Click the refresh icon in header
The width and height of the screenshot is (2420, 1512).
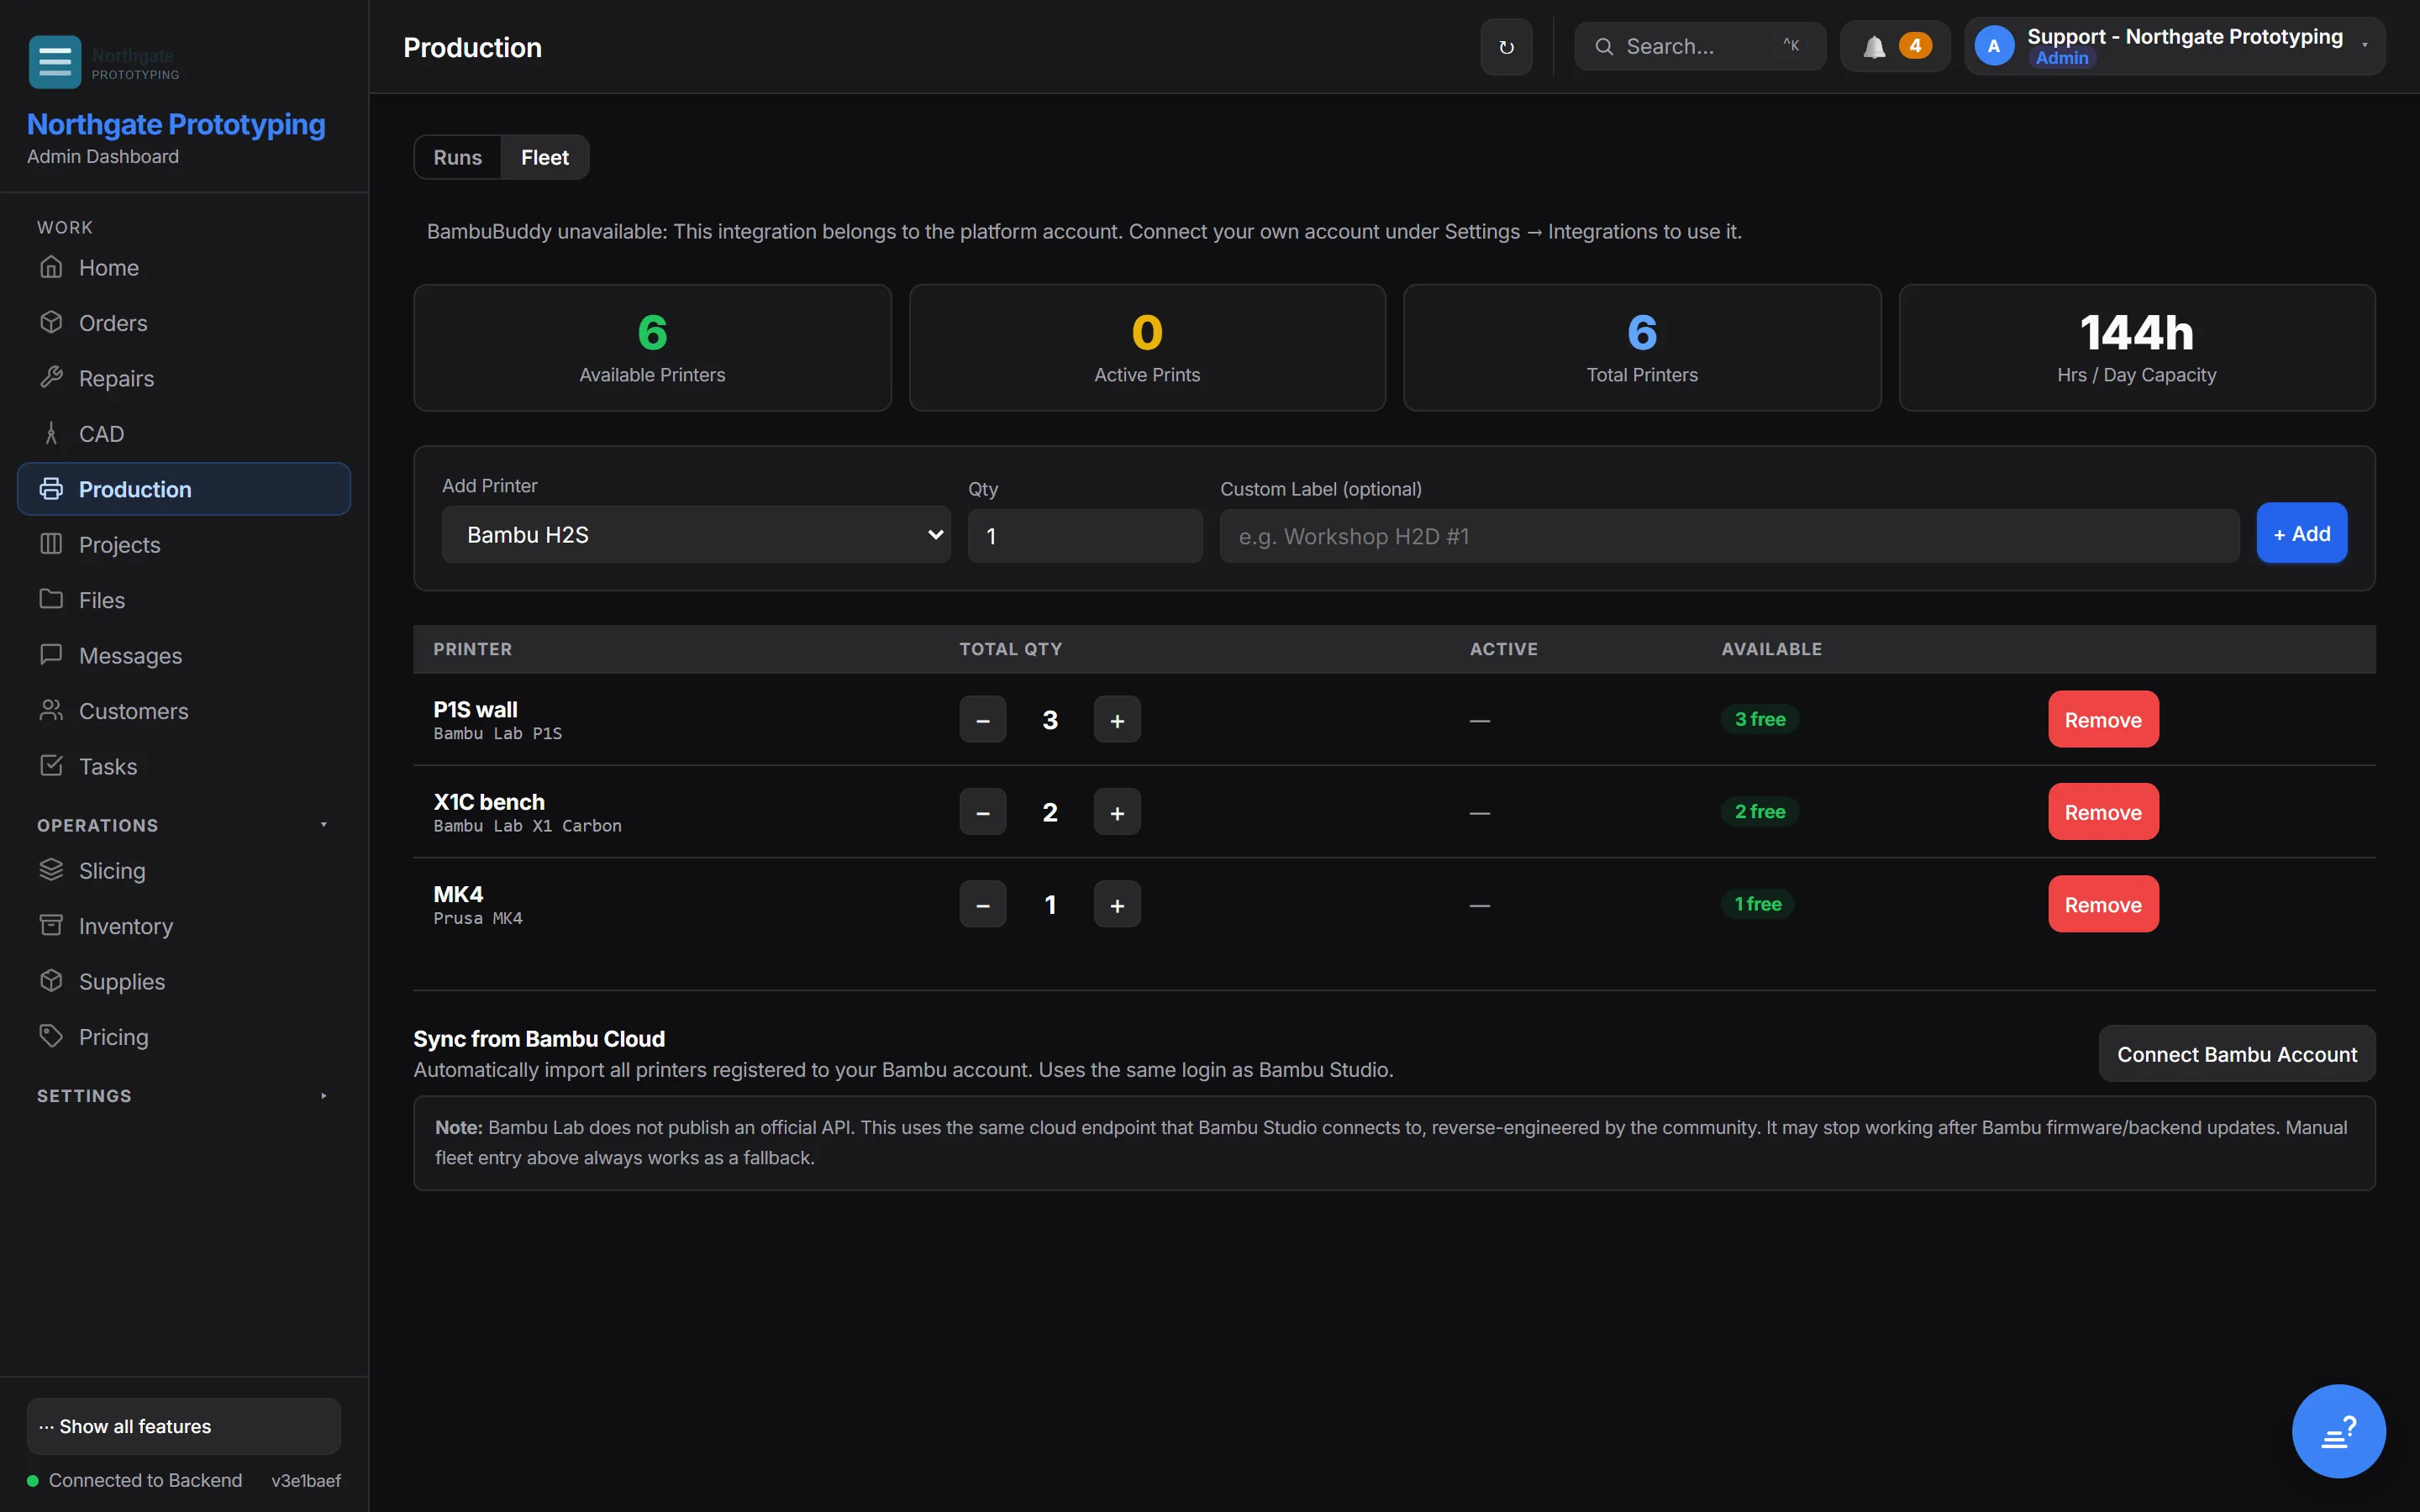tap(1506, 47)
